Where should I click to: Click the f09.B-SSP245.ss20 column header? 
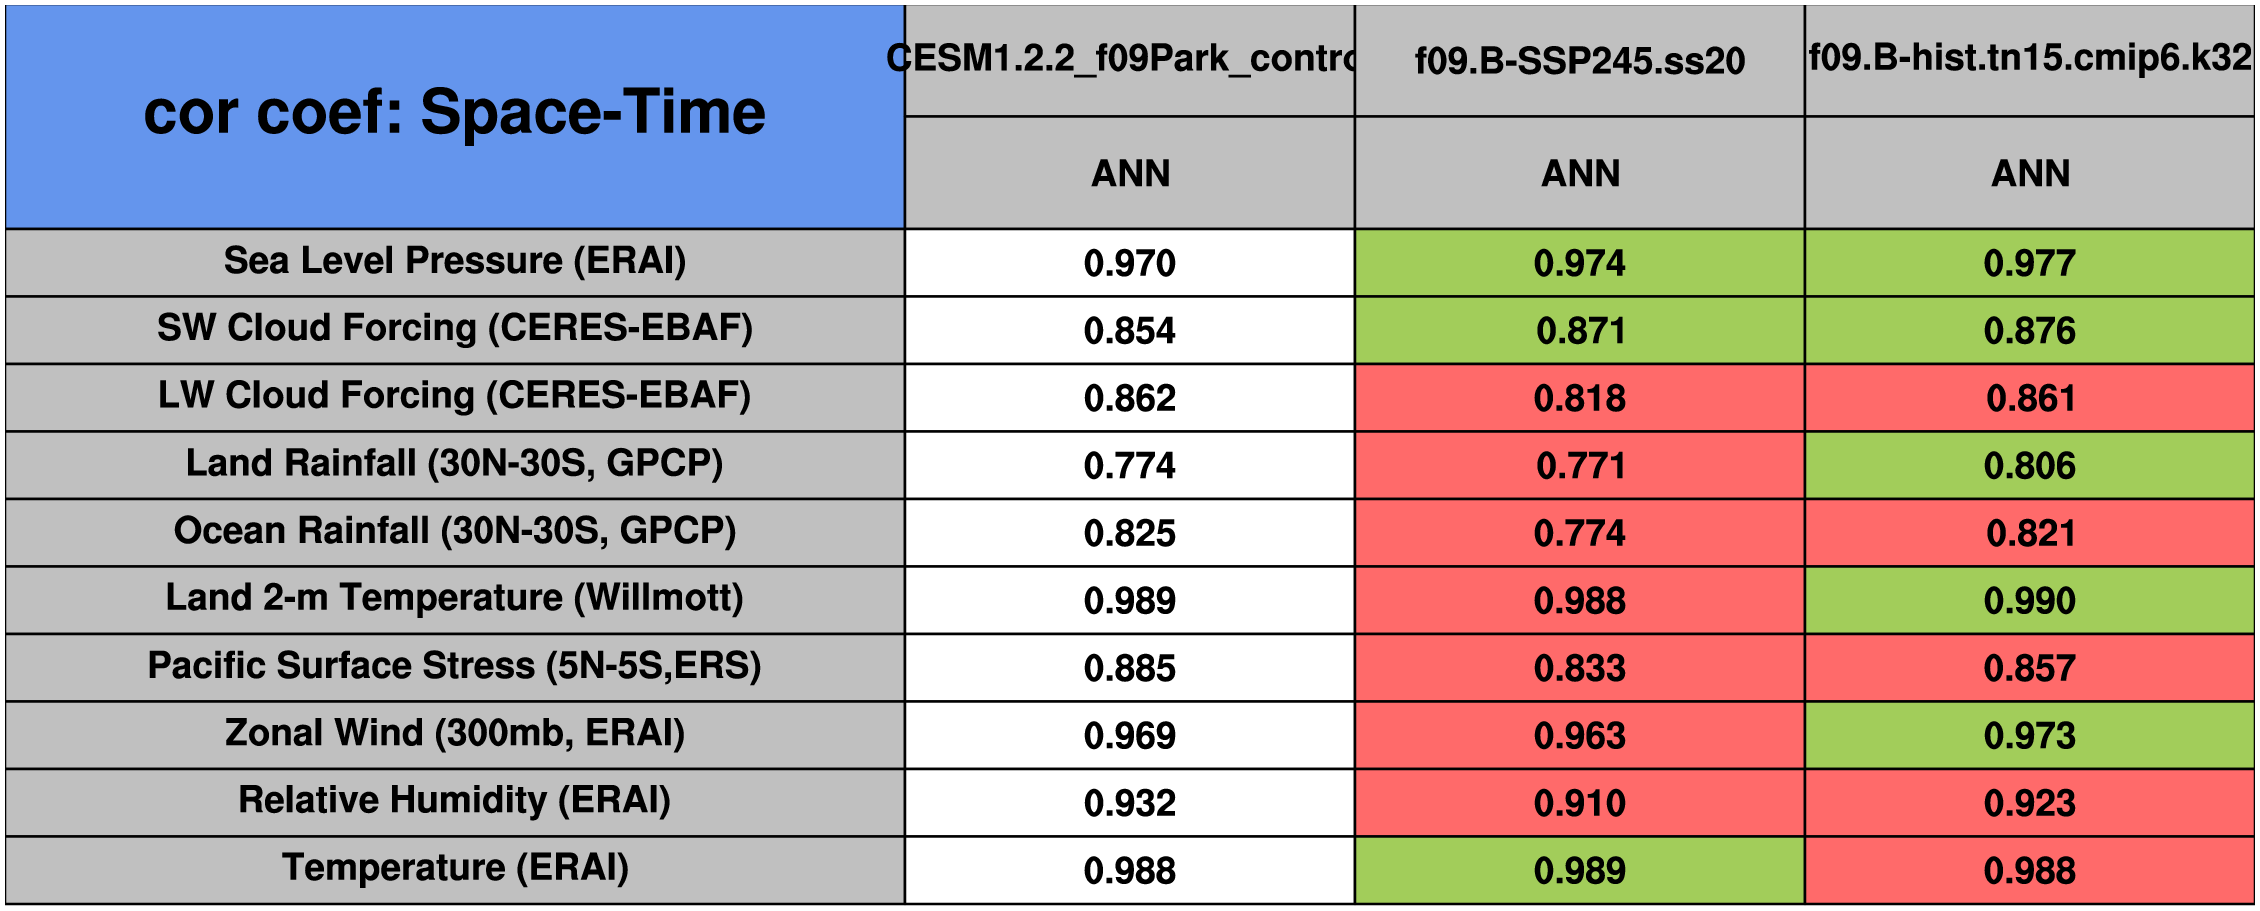click(x=1579, y=61)
